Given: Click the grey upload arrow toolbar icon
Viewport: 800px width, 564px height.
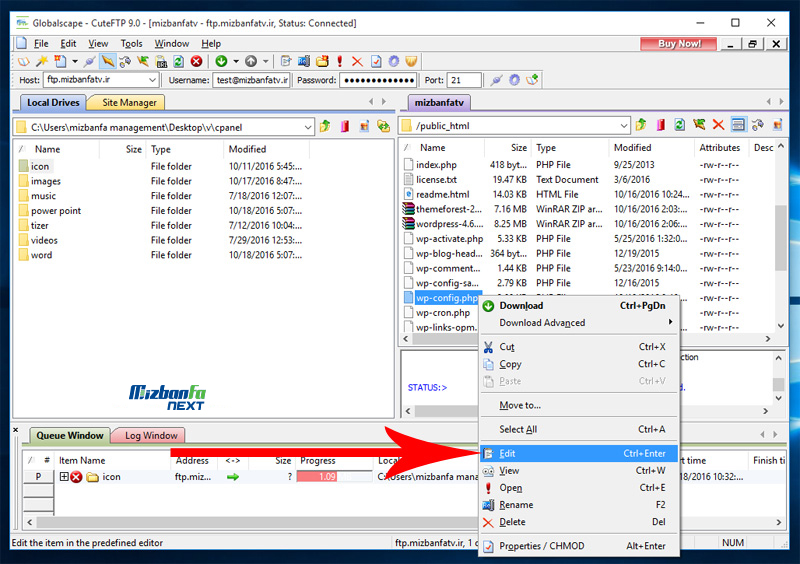Looking at the screenshot, I should [x=251, y=61].
